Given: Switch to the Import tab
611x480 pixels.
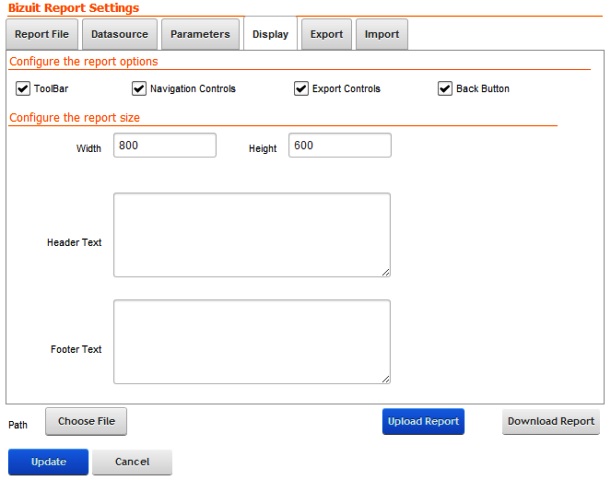Looking at the screenshot, I should coord(382,34).
